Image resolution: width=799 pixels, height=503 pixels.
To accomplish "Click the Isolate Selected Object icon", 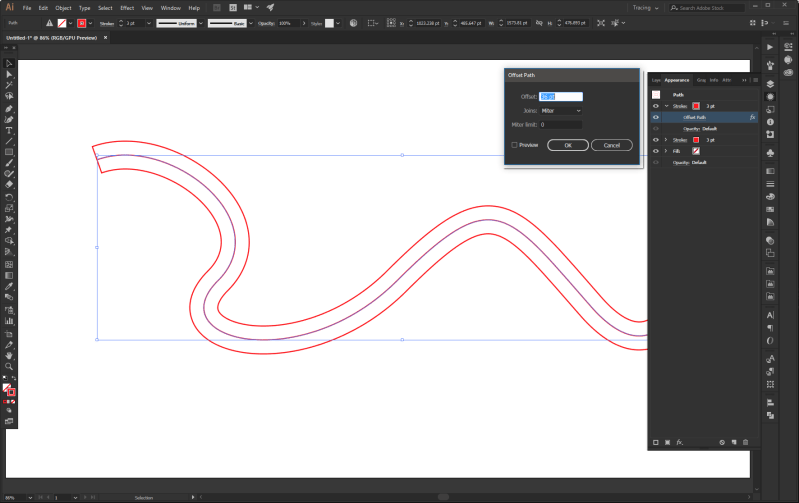I will coord(601,23).
